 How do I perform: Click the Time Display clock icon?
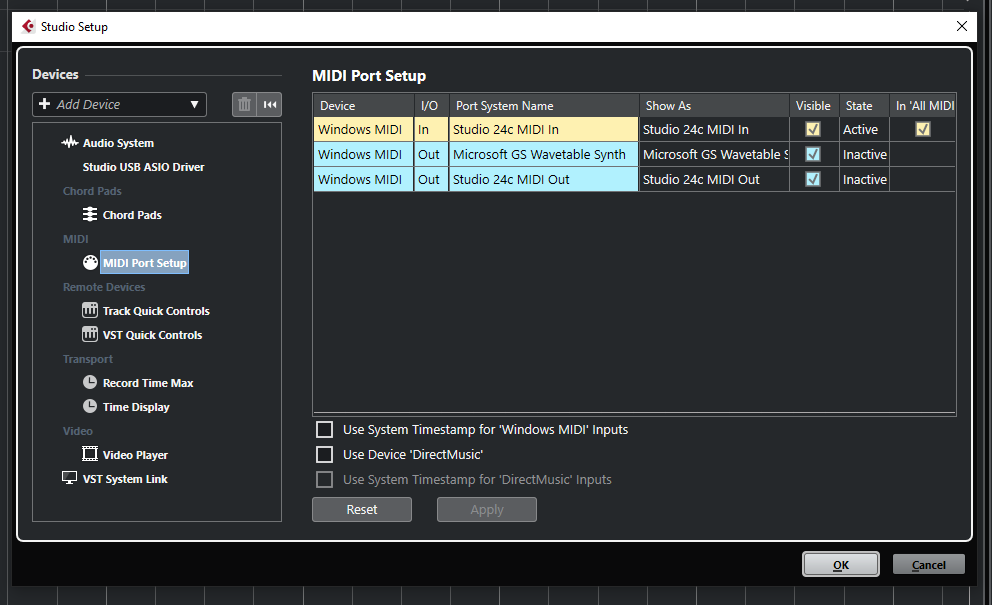click(x=90, y=406)
